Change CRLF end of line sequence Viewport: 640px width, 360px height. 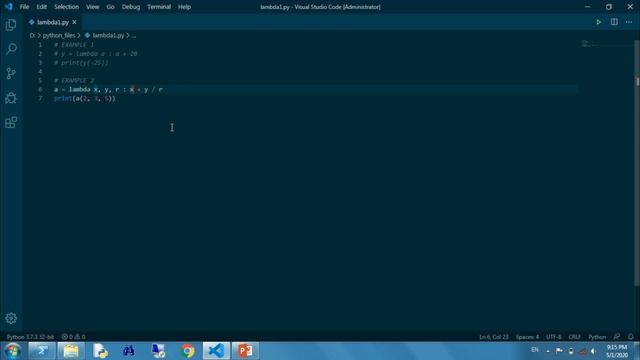coord(574,337)
